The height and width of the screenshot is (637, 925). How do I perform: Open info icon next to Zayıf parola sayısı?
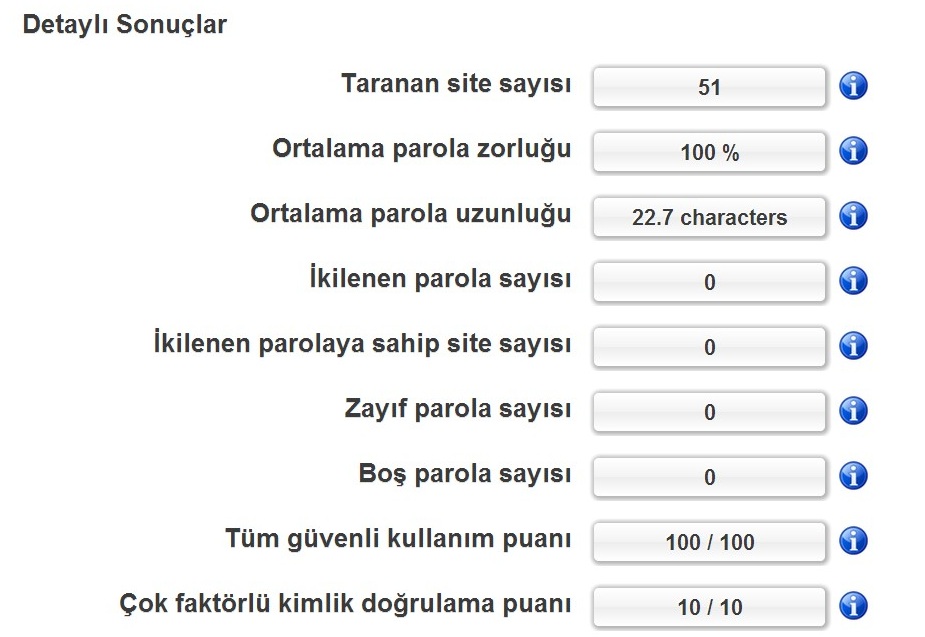(x=853, y=411)
